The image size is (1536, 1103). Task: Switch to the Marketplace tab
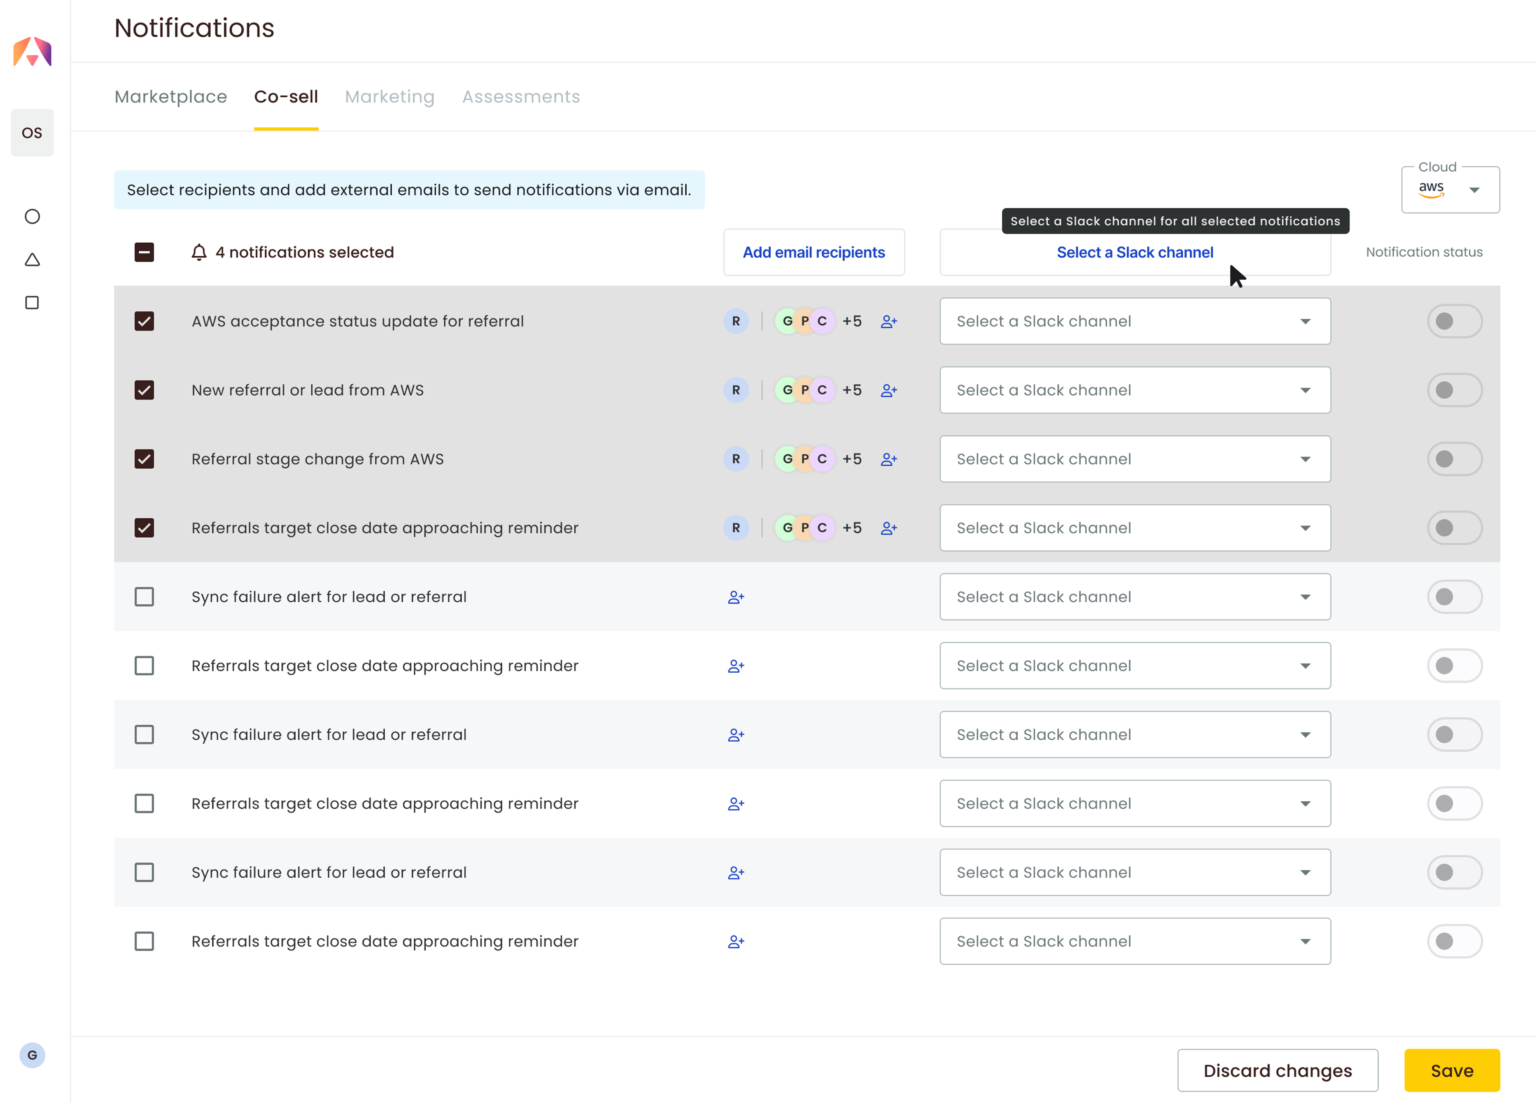tap(171, 97)
